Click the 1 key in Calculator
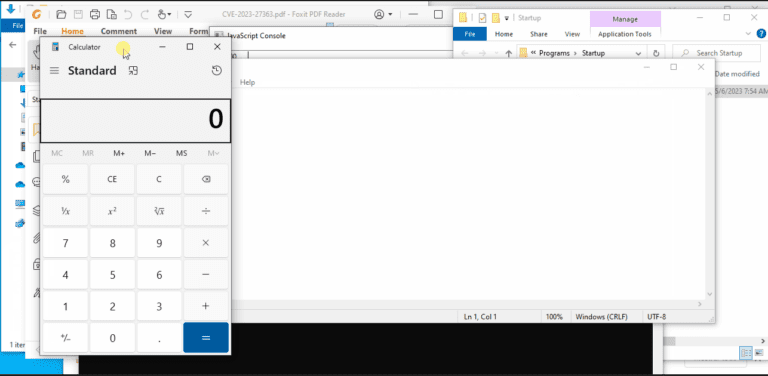The width and height of the screenshot is (768, 376). coord(65,306)
